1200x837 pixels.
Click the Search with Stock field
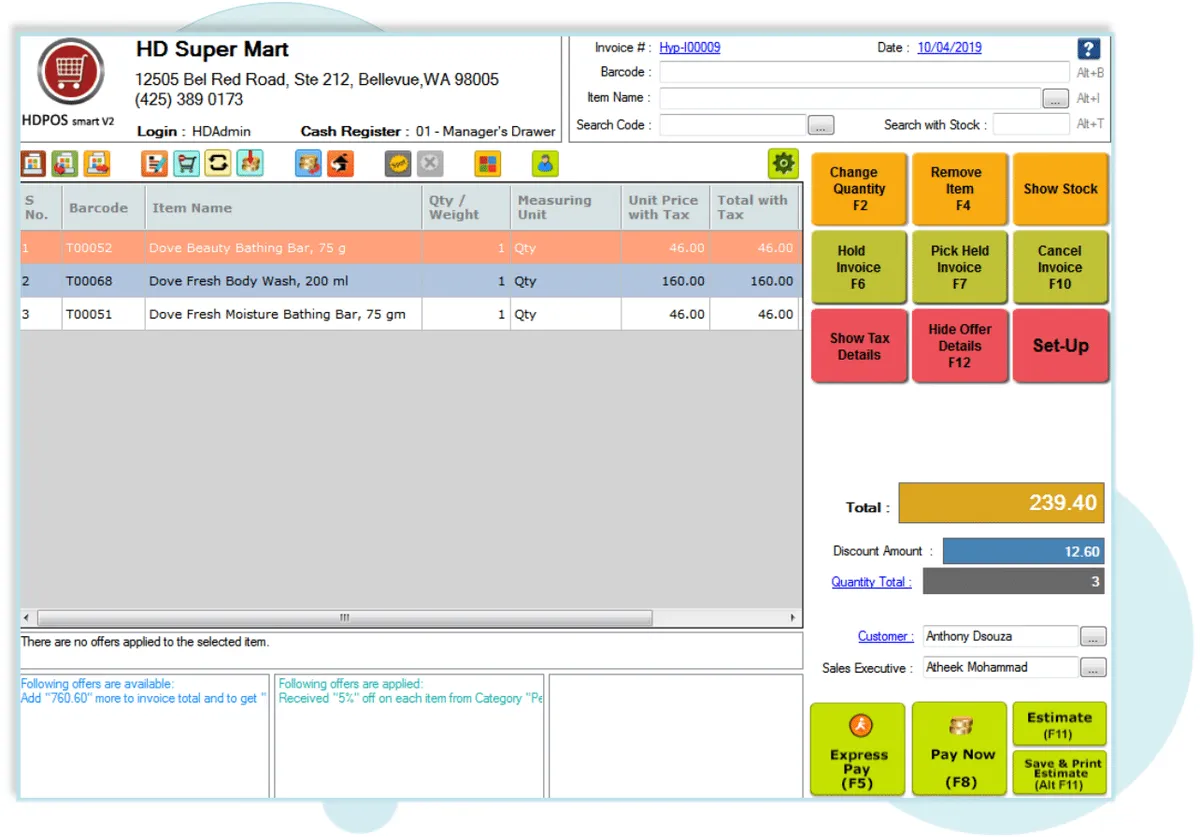1031,125
